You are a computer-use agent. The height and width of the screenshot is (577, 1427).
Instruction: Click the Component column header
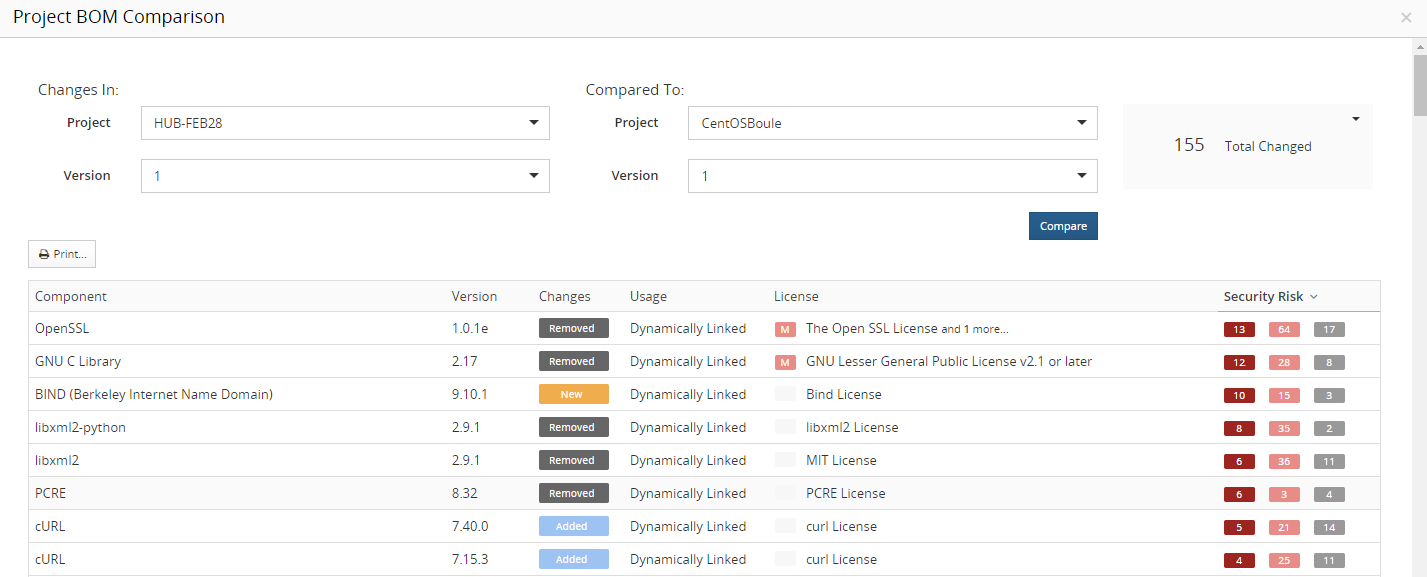[x=71, y=297]
